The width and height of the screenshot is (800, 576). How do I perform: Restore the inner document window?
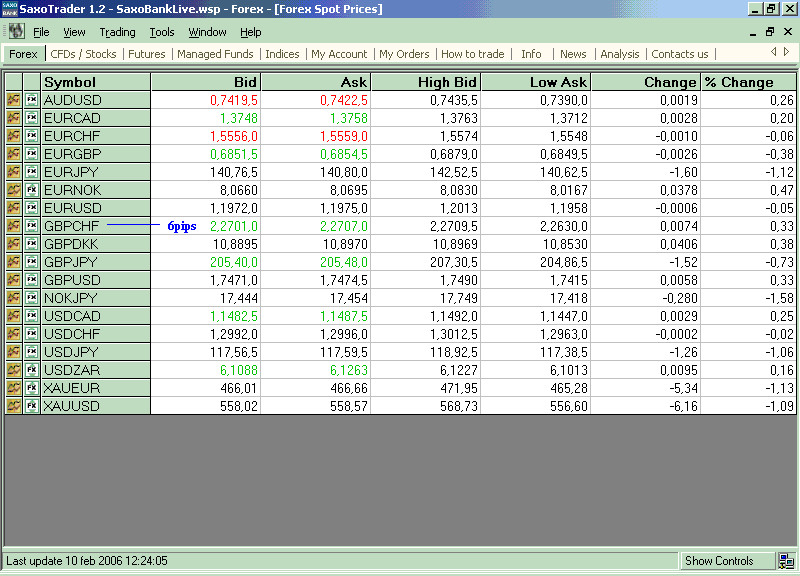[x=770, y=32]
